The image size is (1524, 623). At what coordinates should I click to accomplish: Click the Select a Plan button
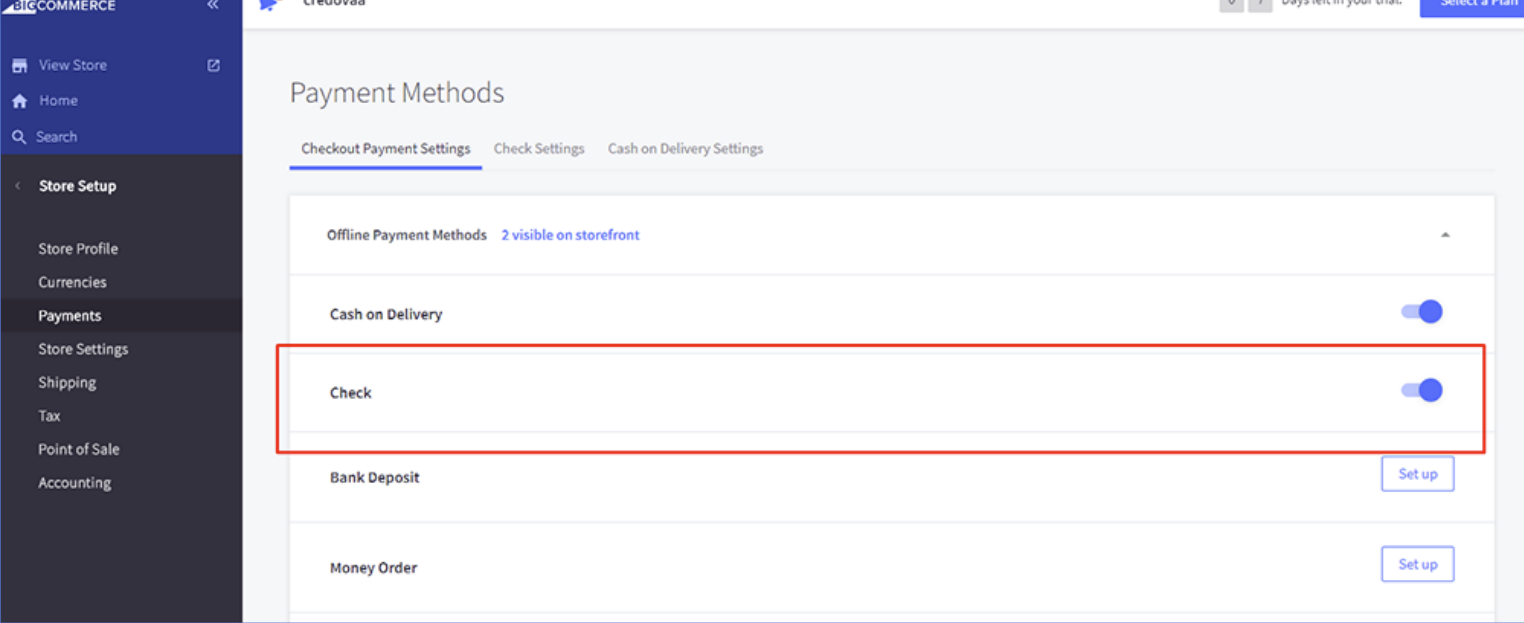(1471, 6)
